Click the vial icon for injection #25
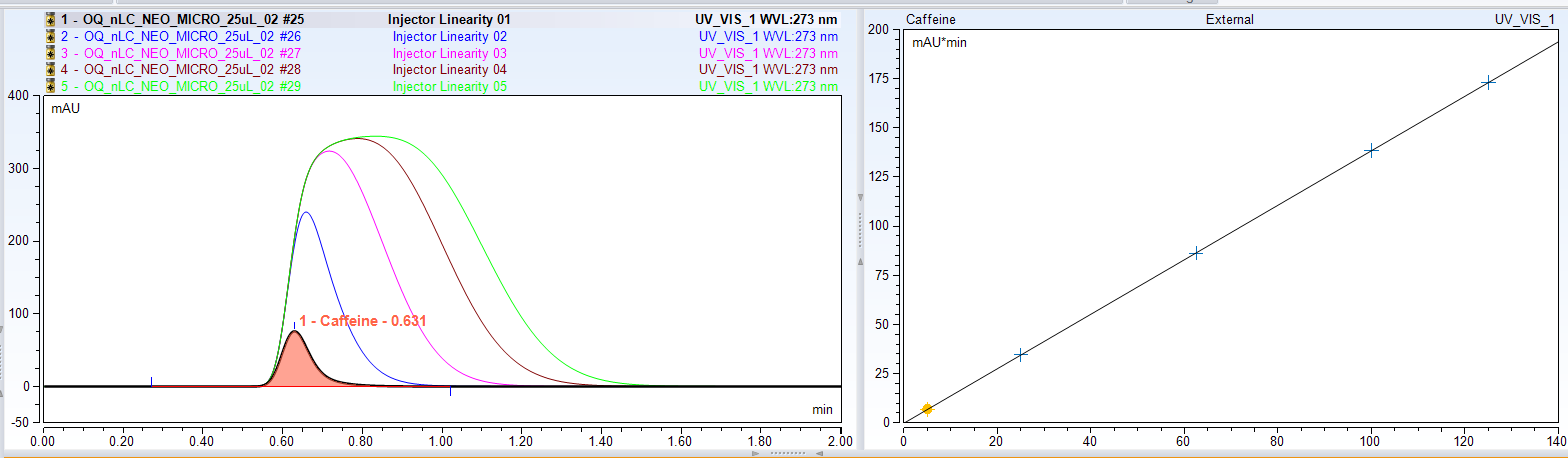Viewport: 1568px width, 458px height. [x=50, y=19]
